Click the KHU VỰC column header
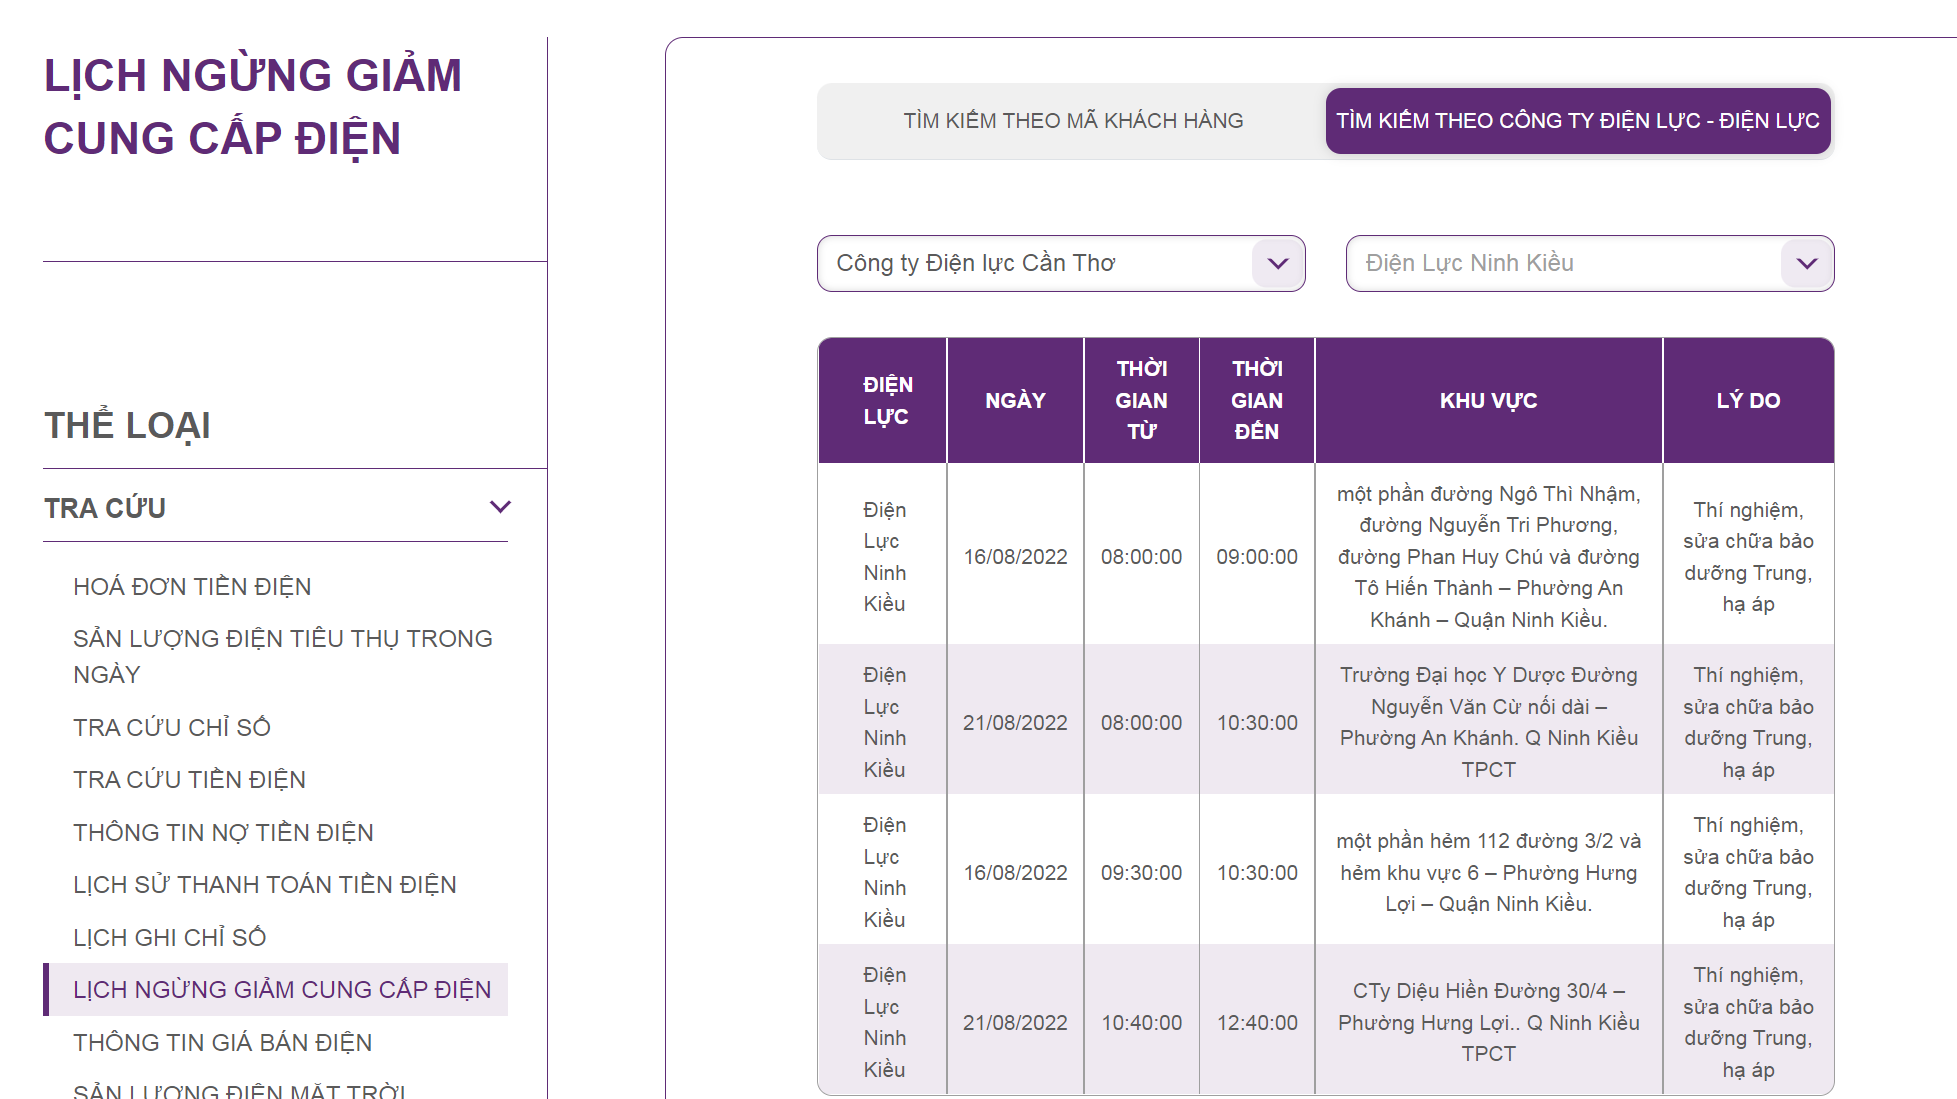Image resolution: width=1957 pixels, height=1099 pixels. [1488, 400]
